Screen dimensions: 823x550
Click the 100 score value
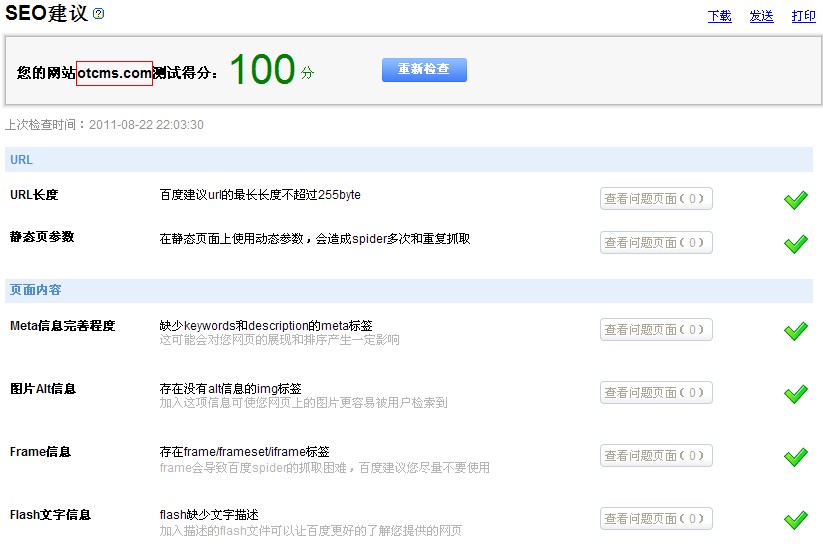click(x=262, y=69)
